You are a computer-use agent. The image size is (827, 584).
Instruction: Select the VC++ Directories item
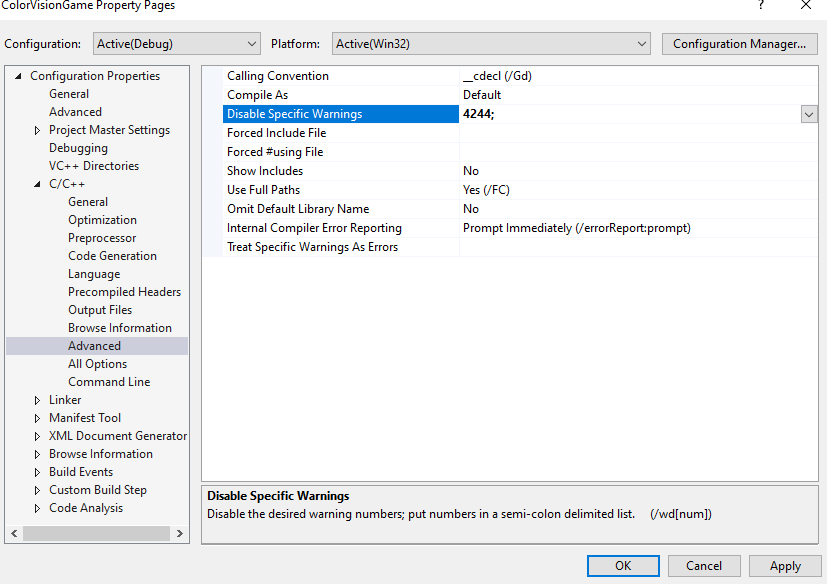click(x=94, y=166)
